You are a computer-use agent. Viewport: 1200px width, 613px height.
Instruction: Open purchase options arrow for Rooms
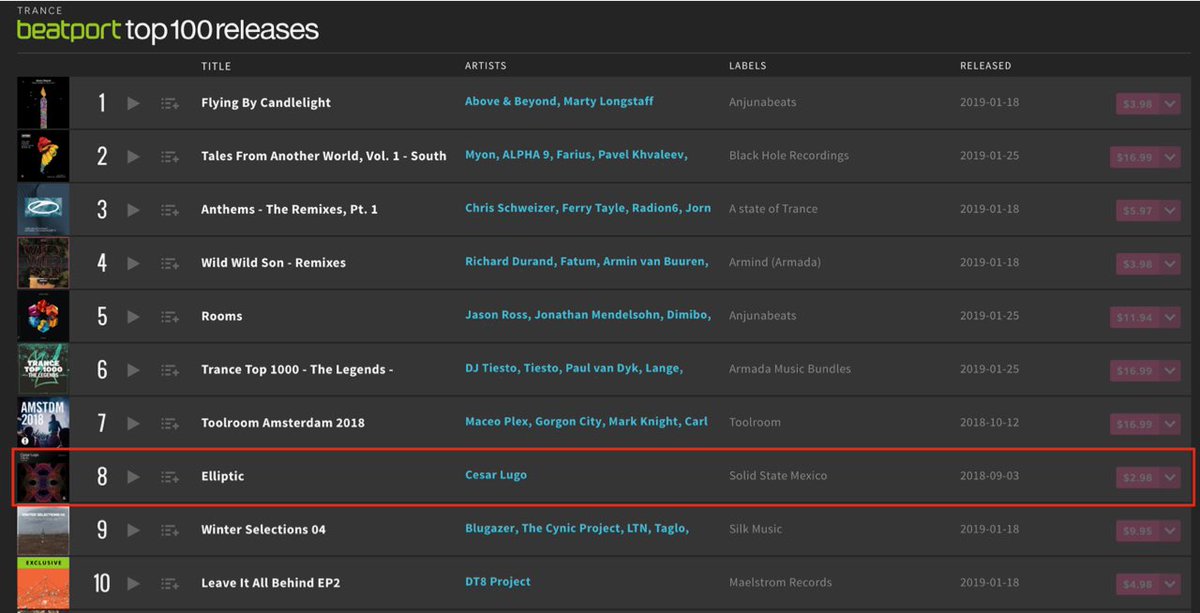tap(1171, 317)
